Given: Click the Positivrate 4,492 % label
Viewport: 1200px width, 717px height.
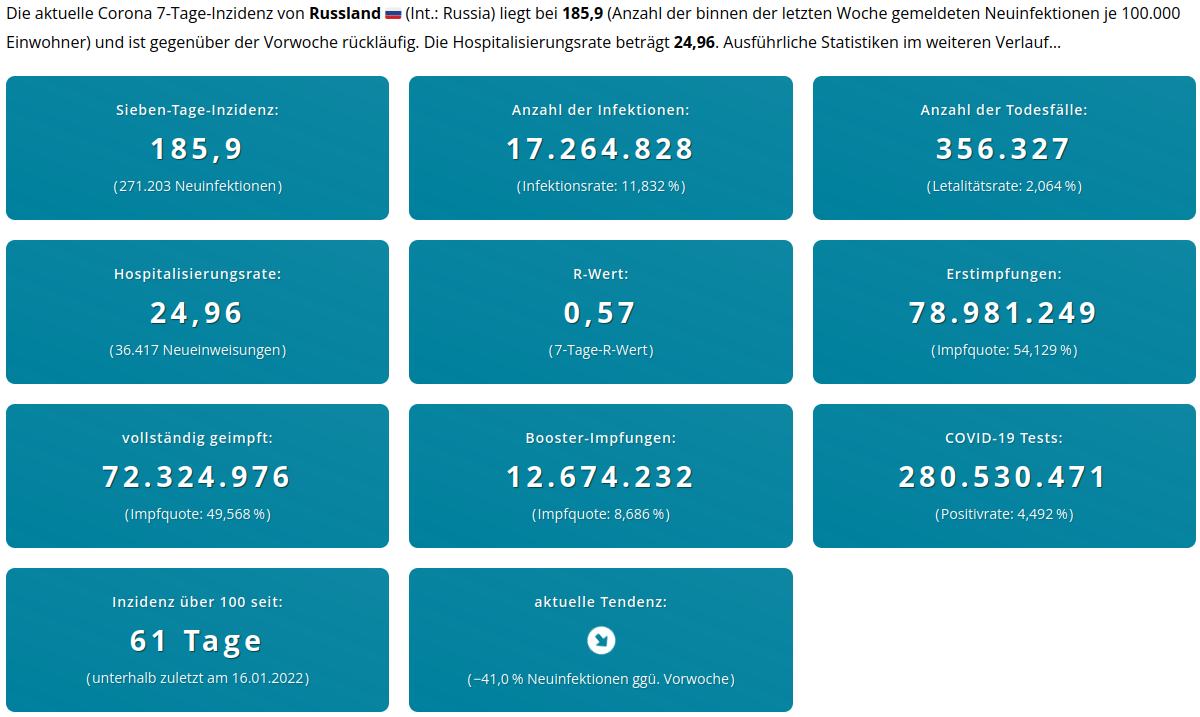Looking at the screenshot, I should click(1004, 514).
